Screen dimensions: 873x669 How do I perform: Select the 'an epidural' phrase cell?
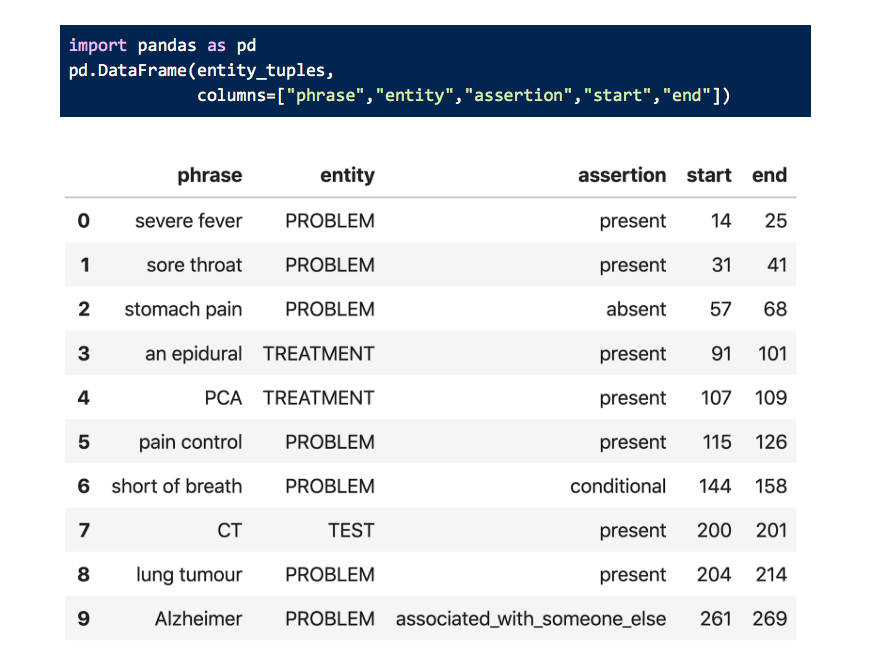click(x=193, y=353)
